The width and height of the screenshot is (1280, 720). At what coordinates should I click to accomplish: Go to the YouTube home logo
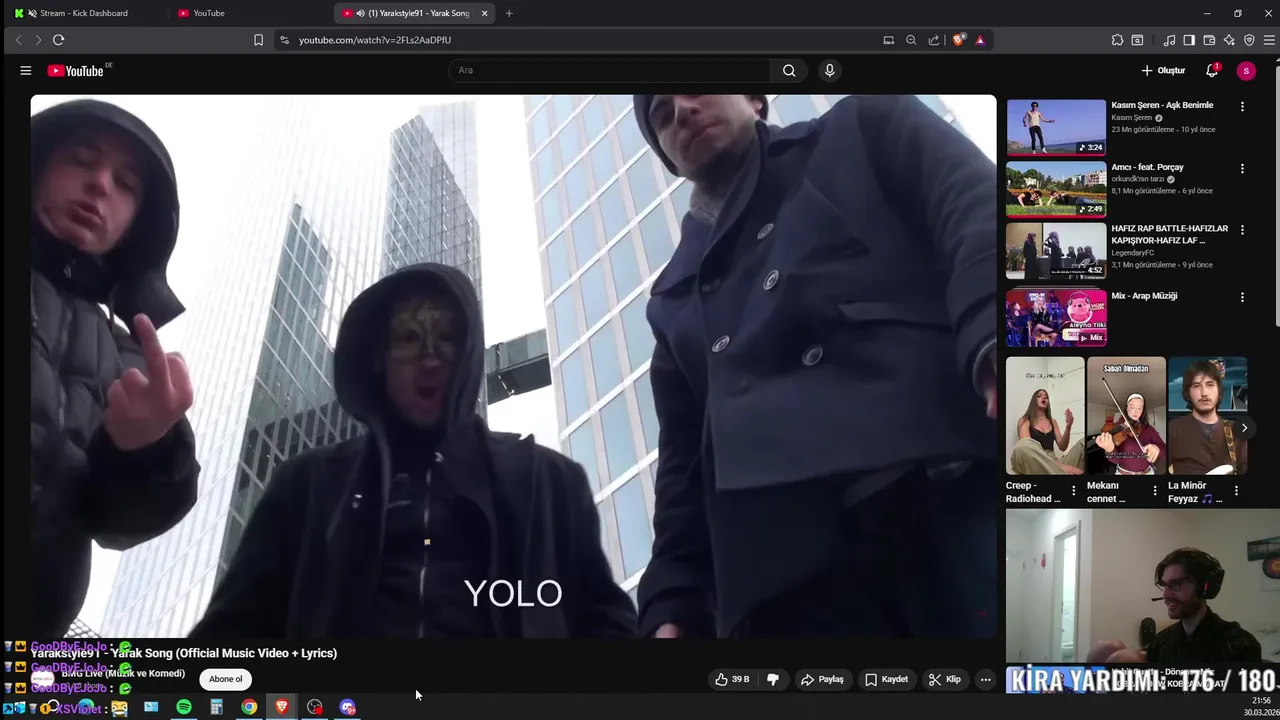(76, 71)
